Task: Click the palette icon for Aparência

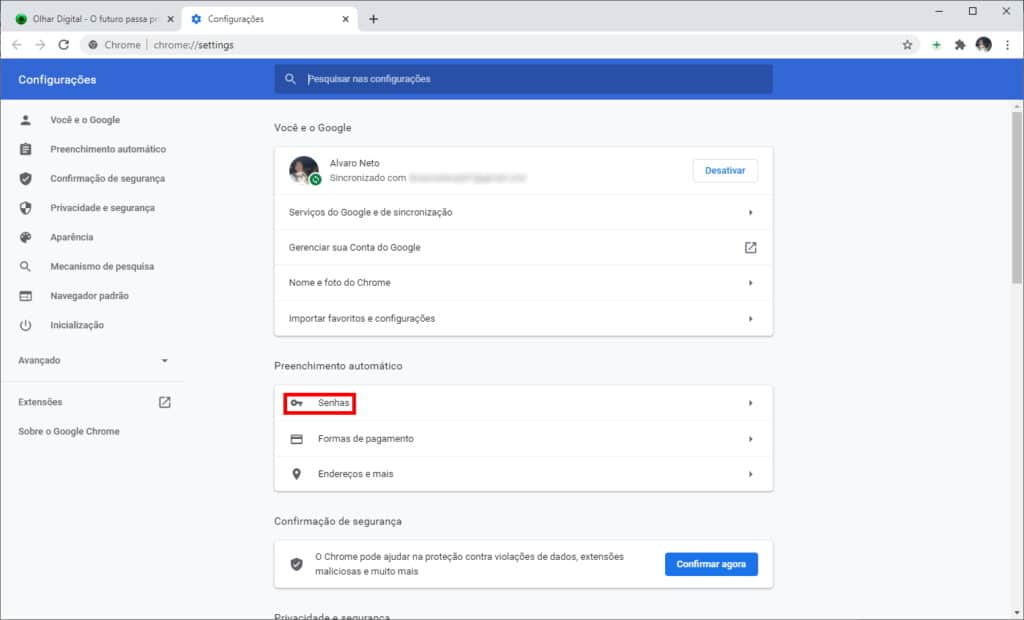Action: [x=25, y=237]
